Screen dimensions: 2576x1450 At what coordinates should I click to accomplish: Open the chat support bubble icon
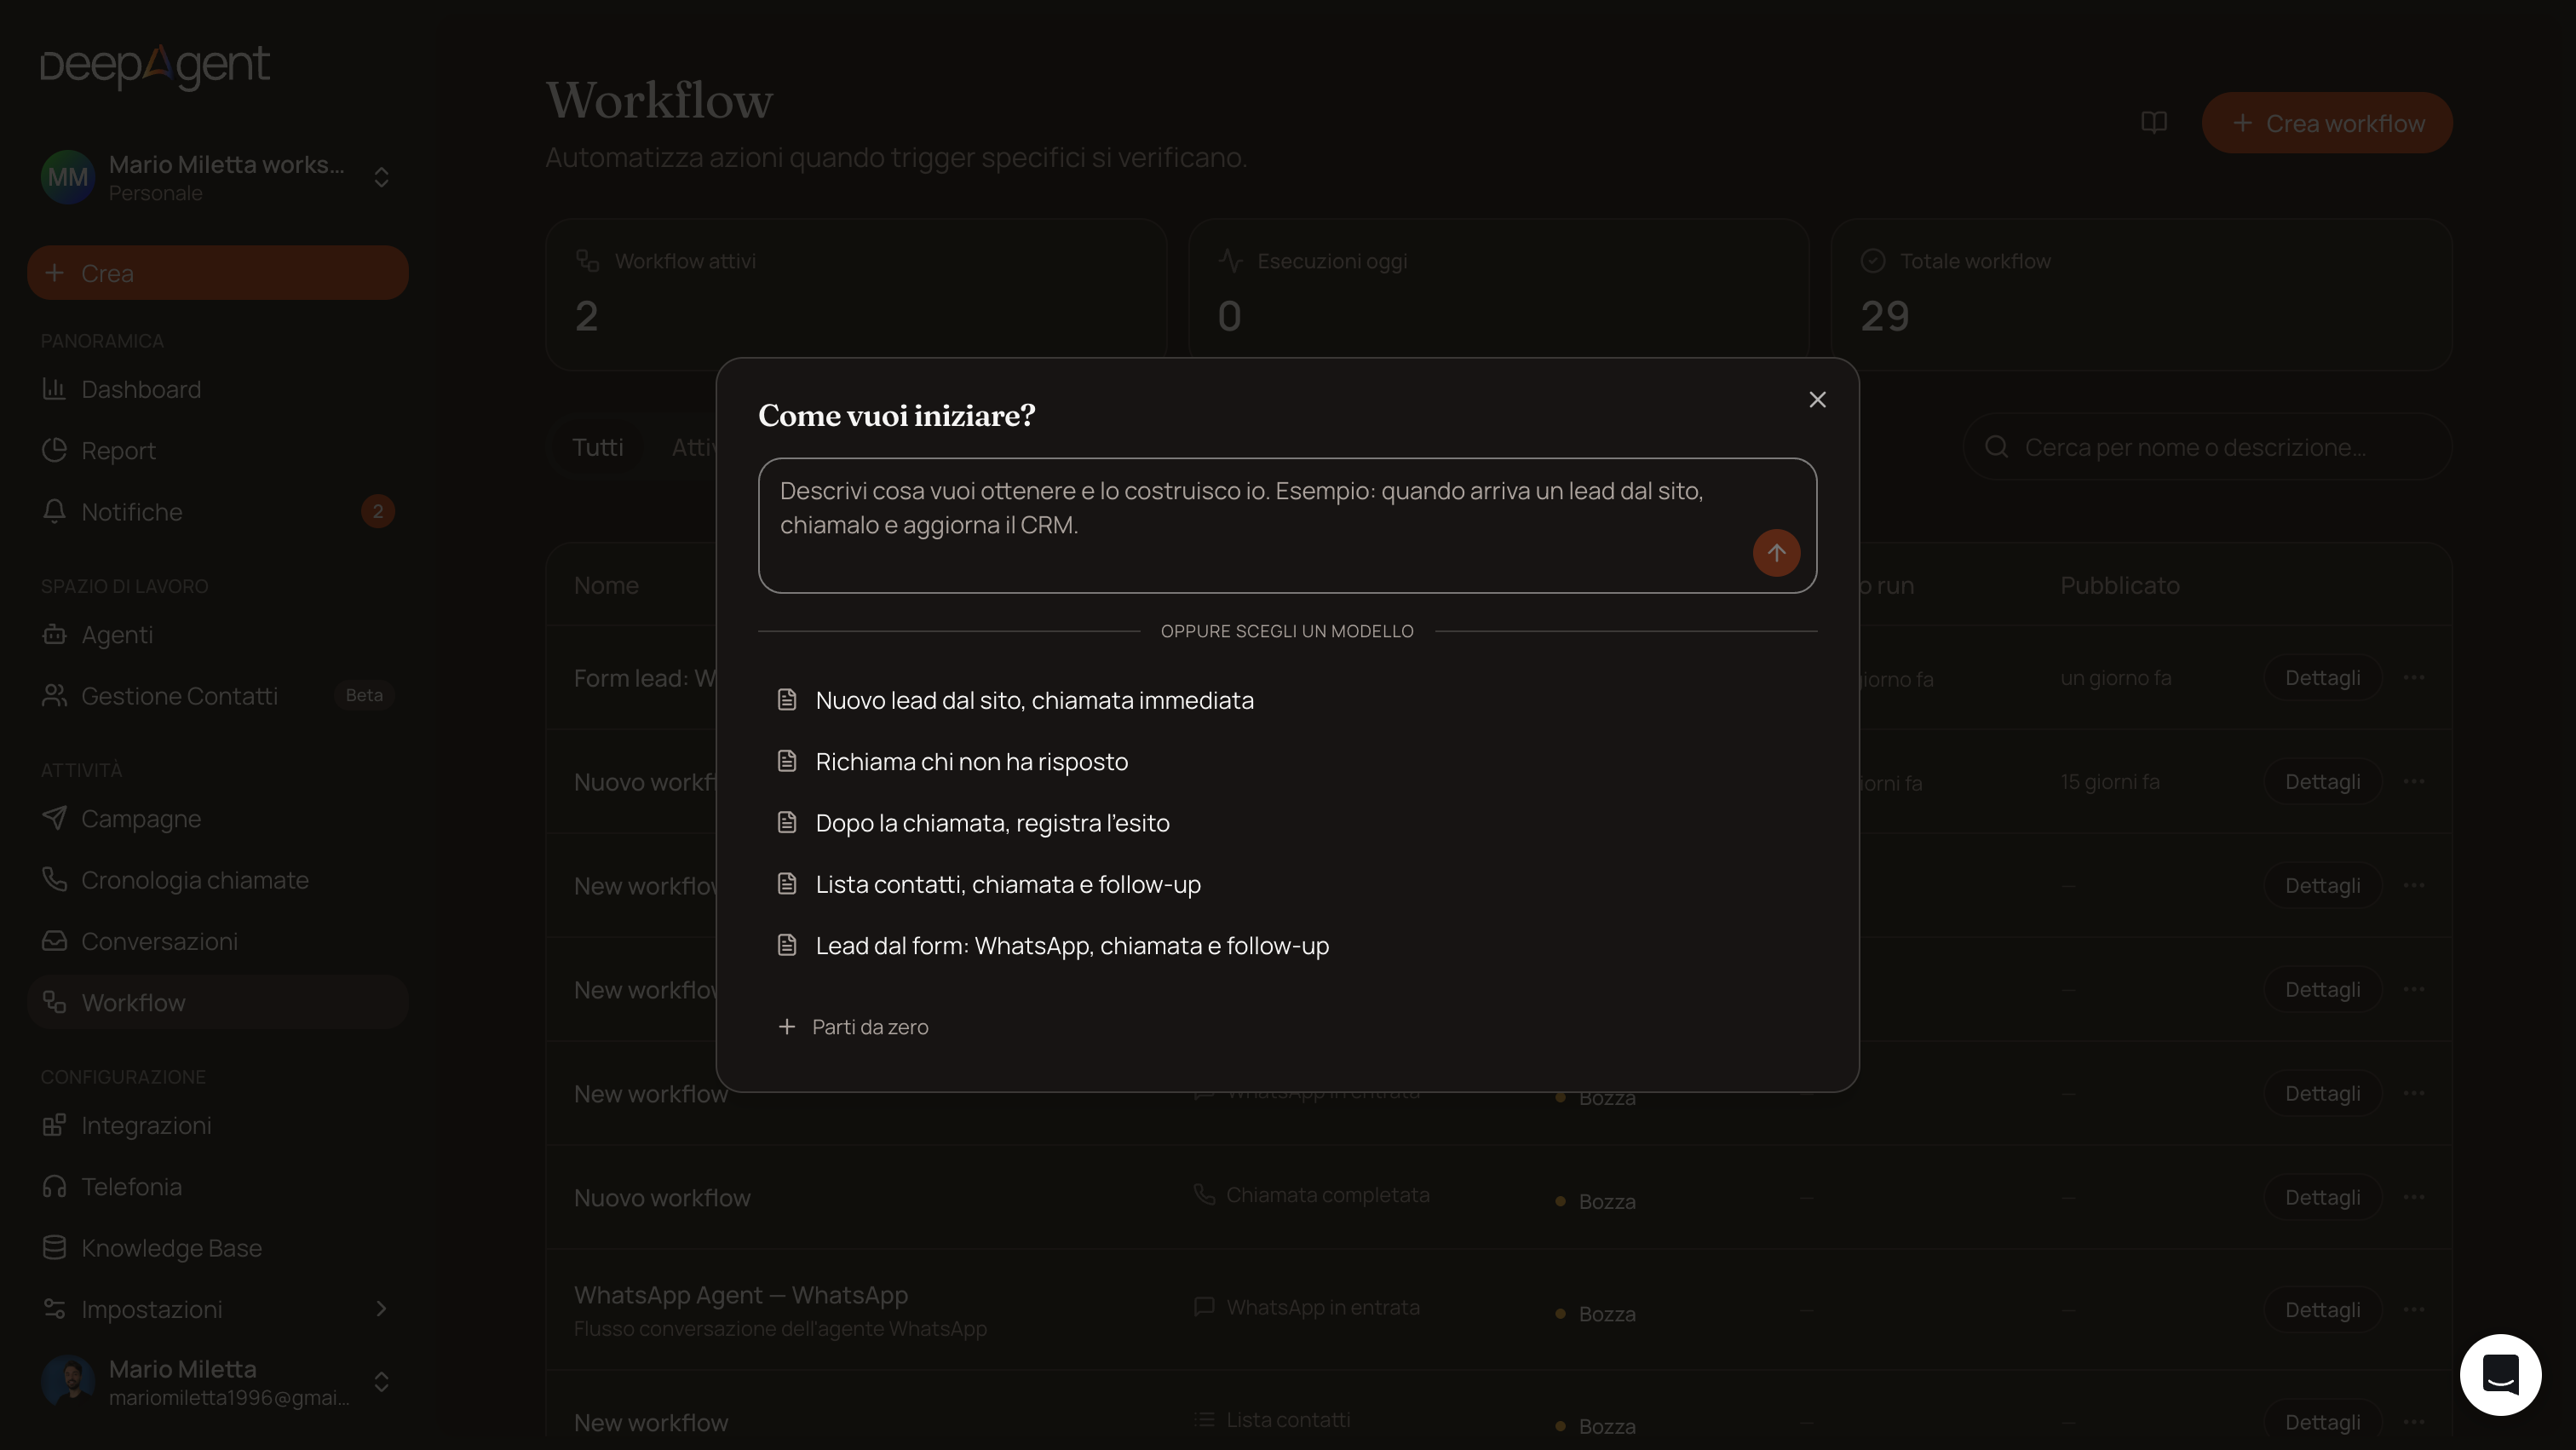click(2500, 1374)
